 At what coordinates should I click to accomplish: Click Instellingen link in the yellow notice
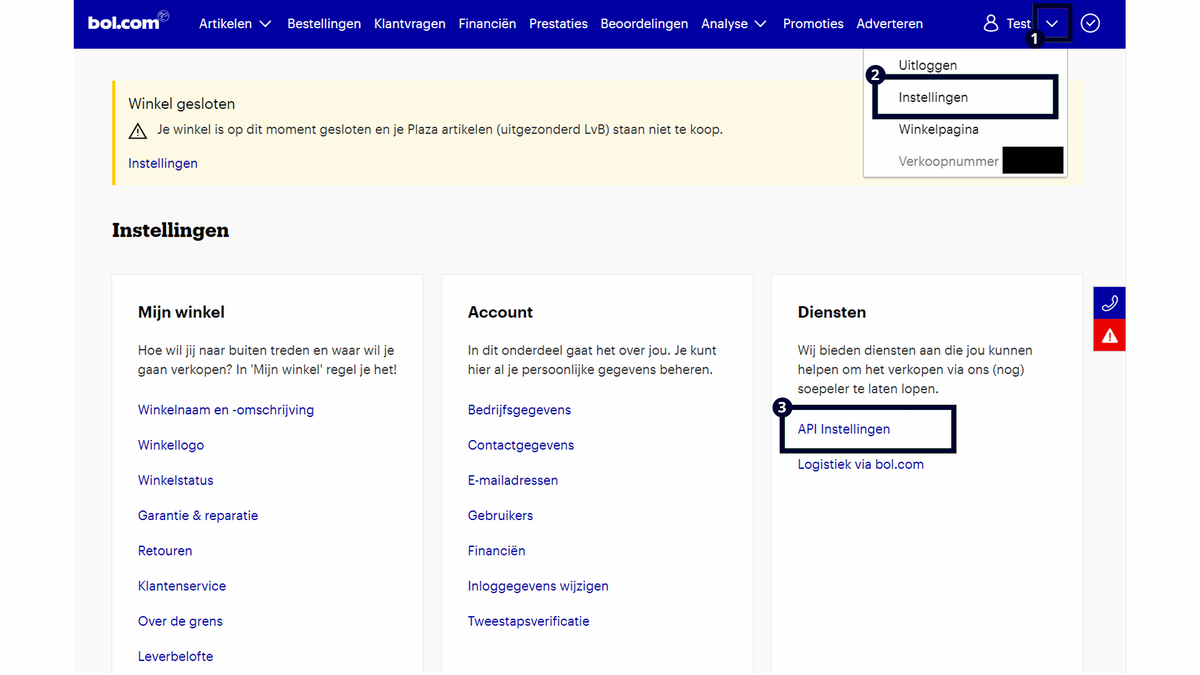pyautogui.click(x=163, y=163)
